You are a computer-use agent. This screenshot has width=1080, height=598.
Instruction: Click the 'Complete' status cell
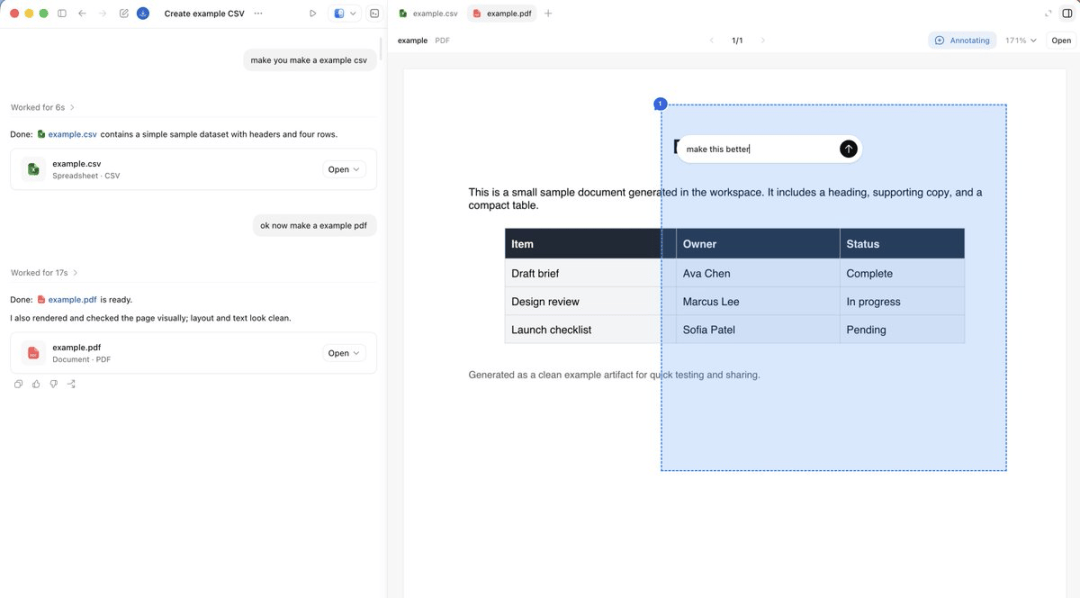902,274
